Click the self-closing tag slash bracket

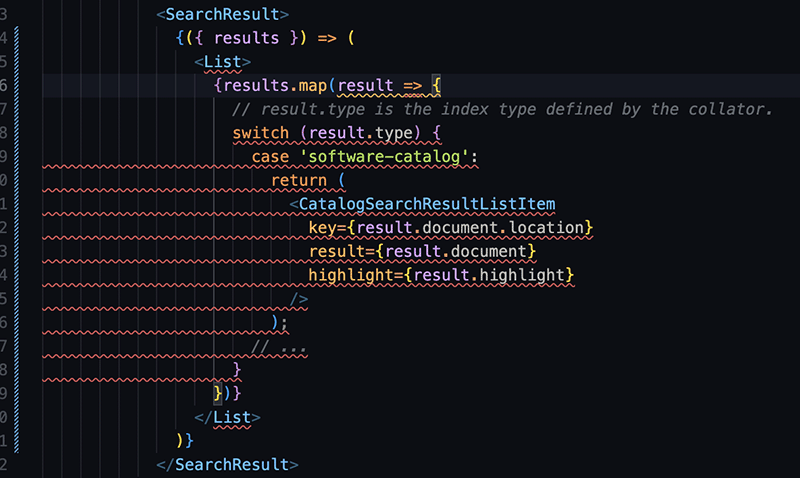tap(298, 299)
